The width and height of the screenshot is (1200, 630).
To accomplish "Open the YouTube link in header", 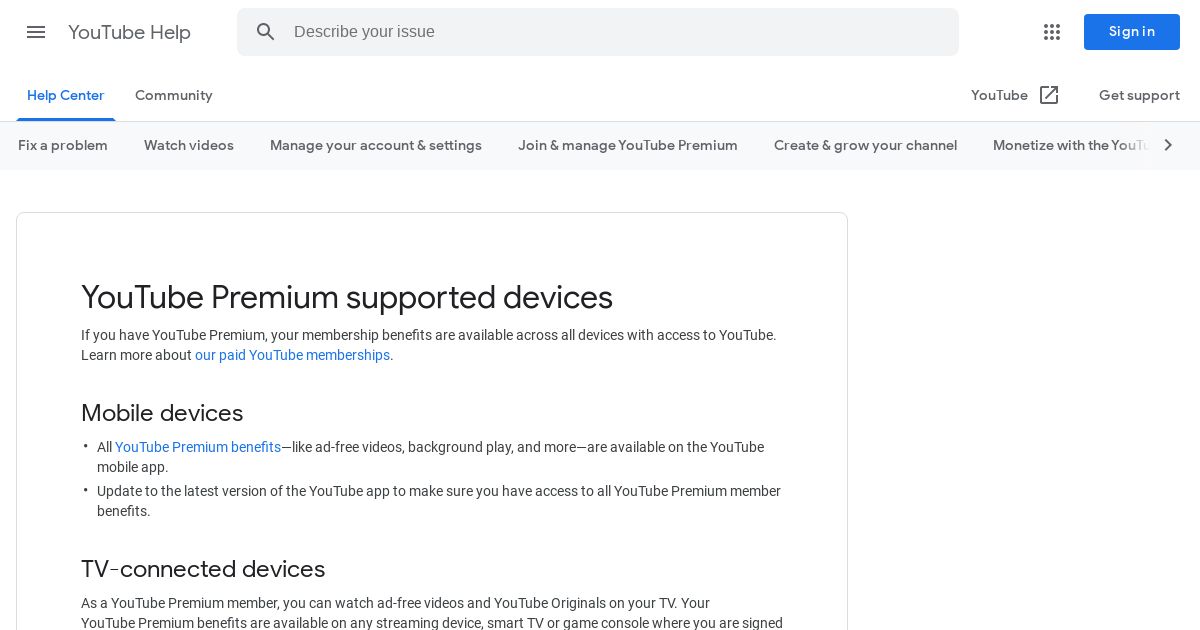I will [999, 95].
